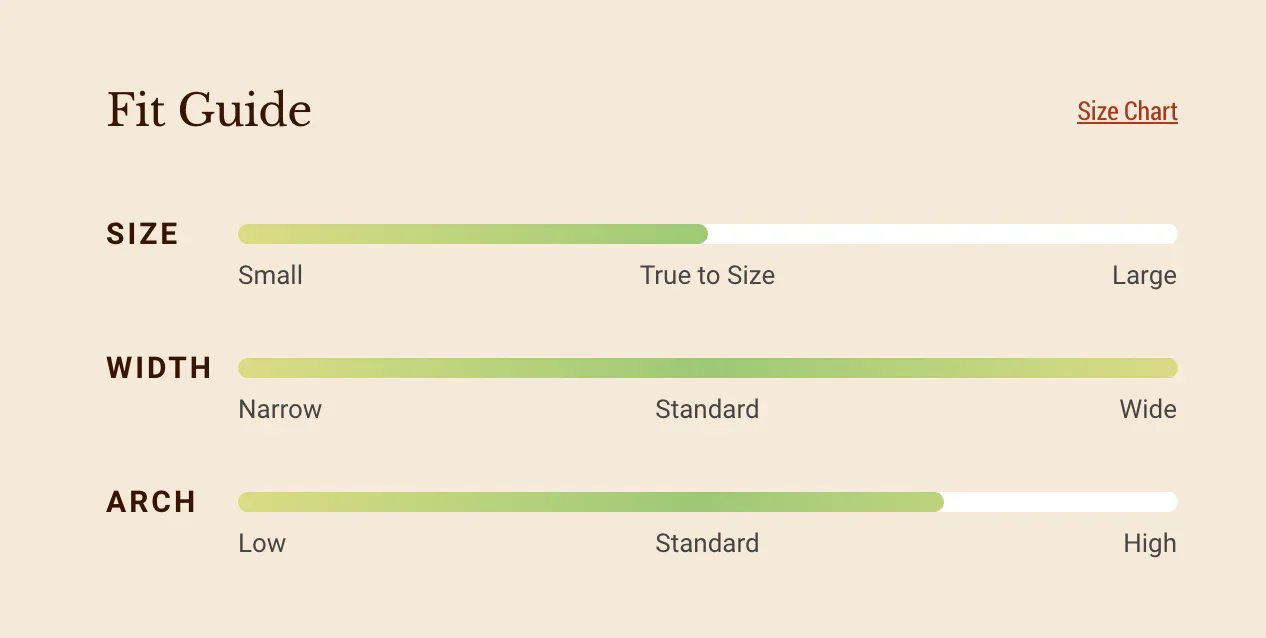1266x638 pixels.
Task: Click the ARCH row label
Action: 151,502
